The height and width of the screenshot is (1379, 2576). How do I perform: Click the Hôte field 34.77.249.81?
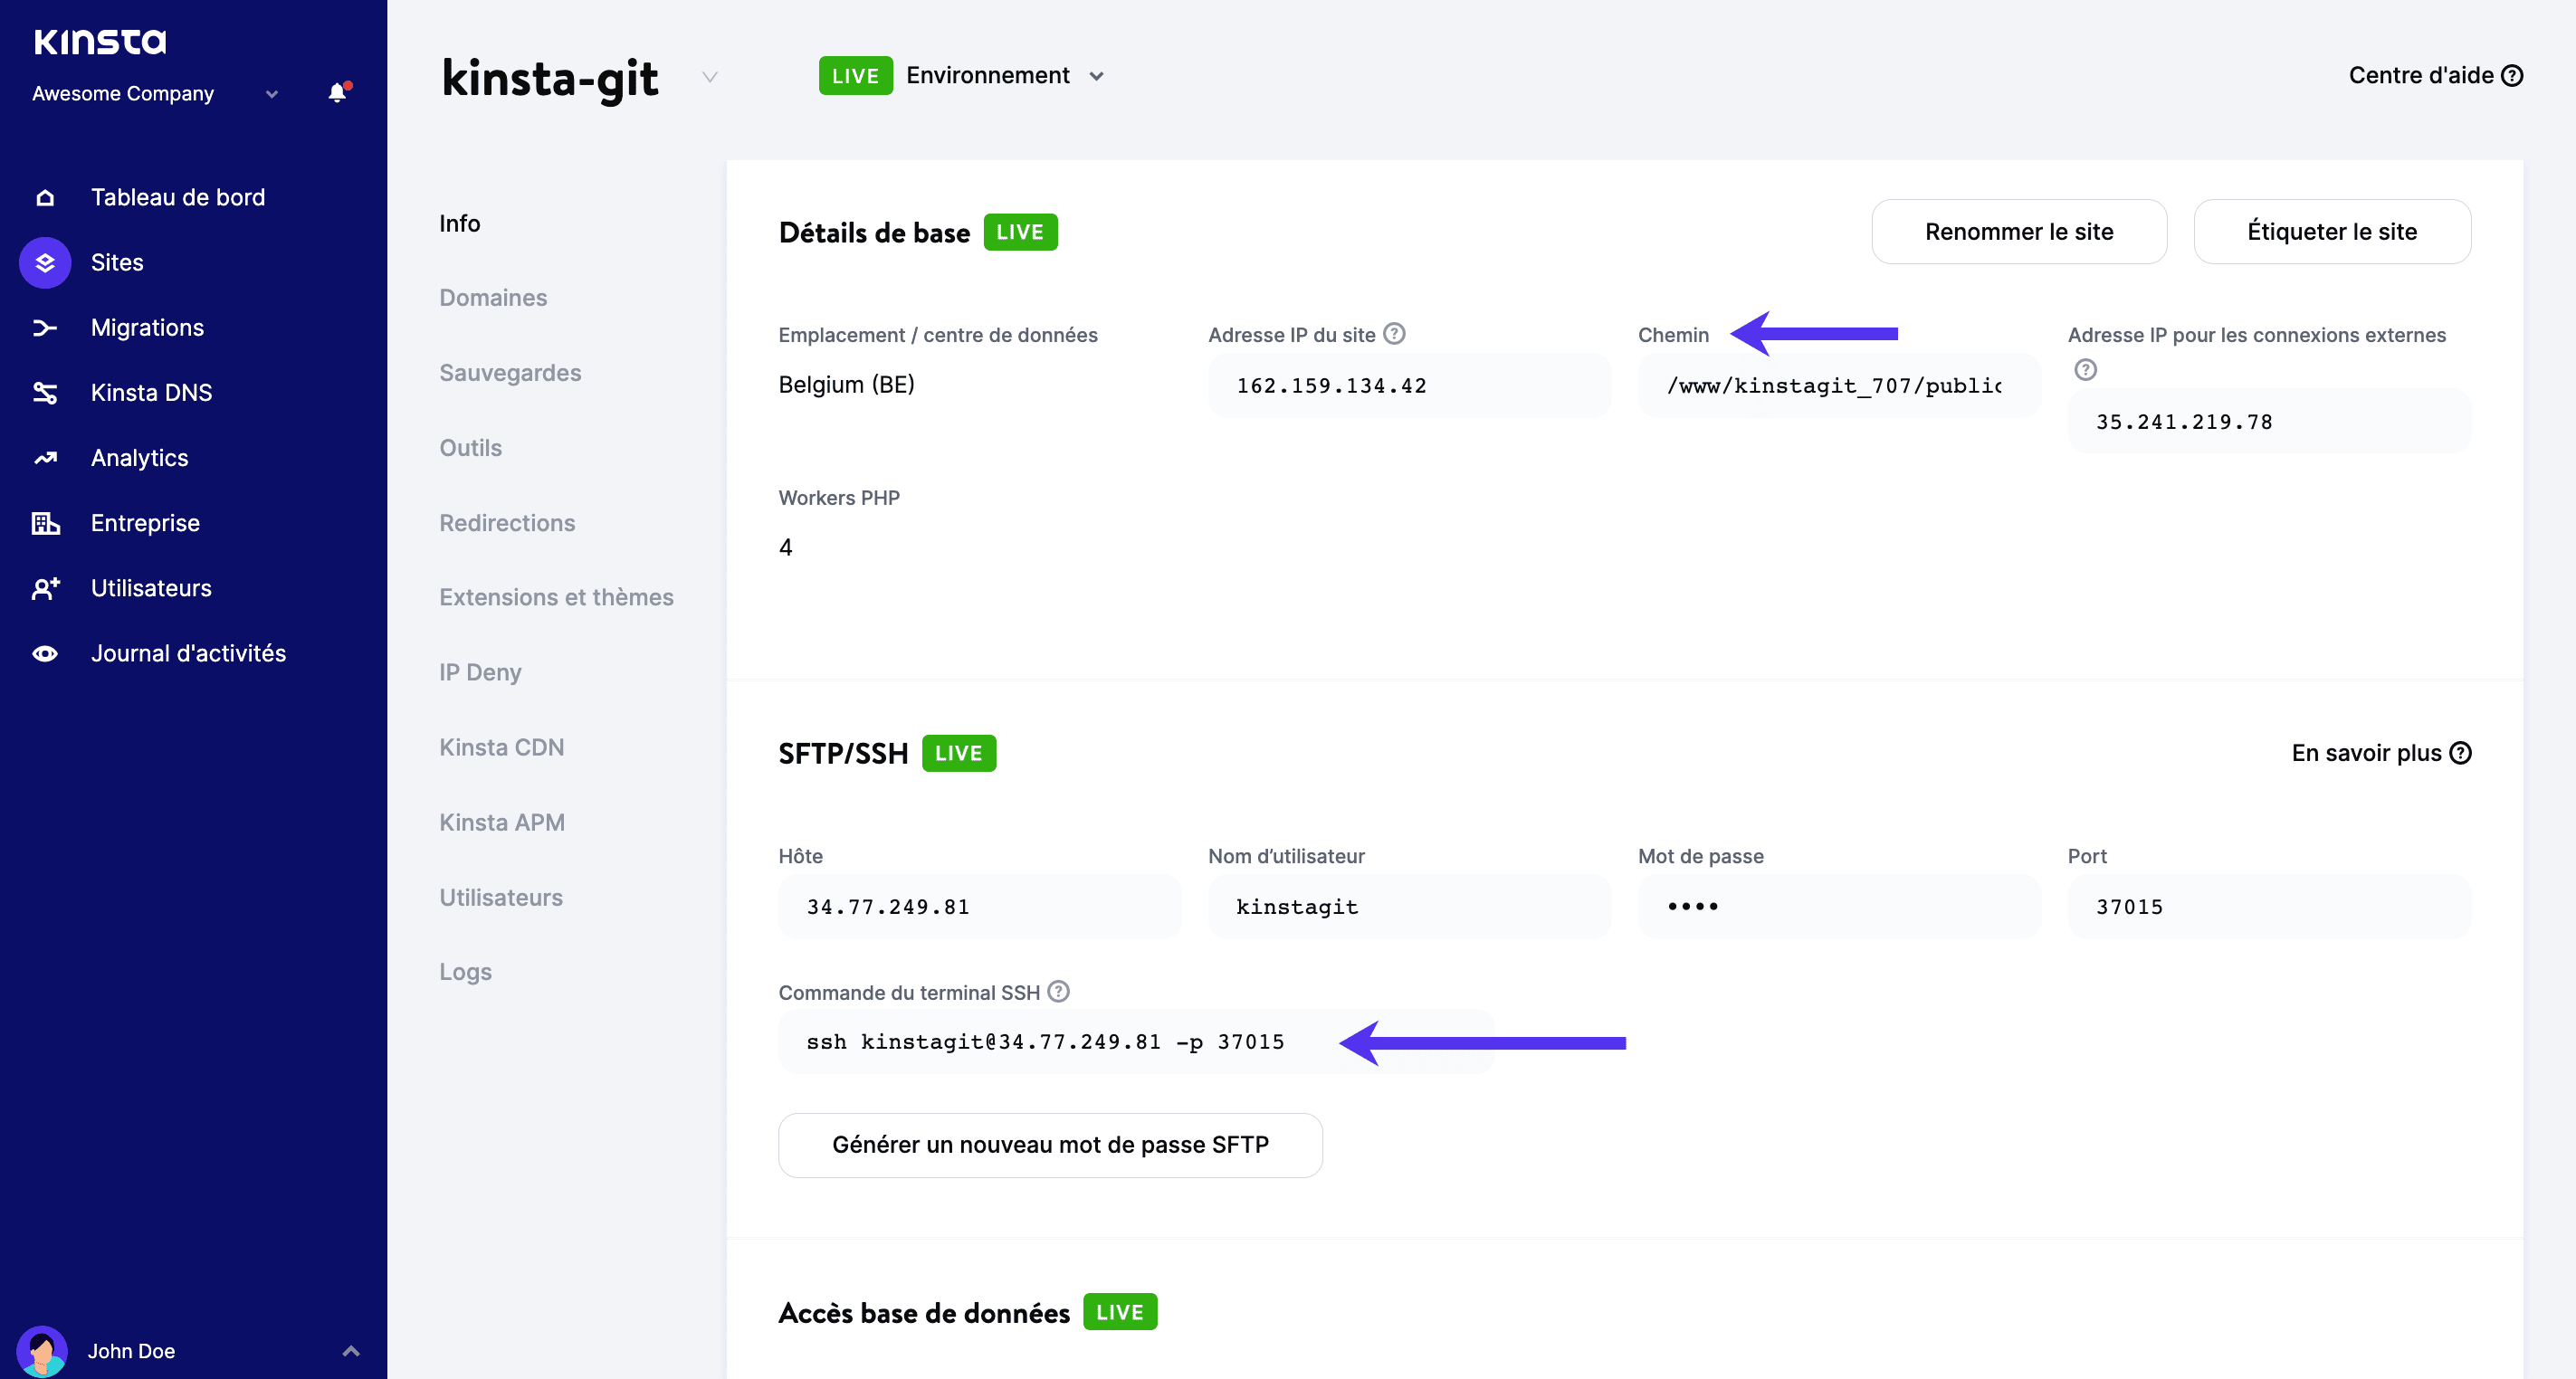pos(980,907)
